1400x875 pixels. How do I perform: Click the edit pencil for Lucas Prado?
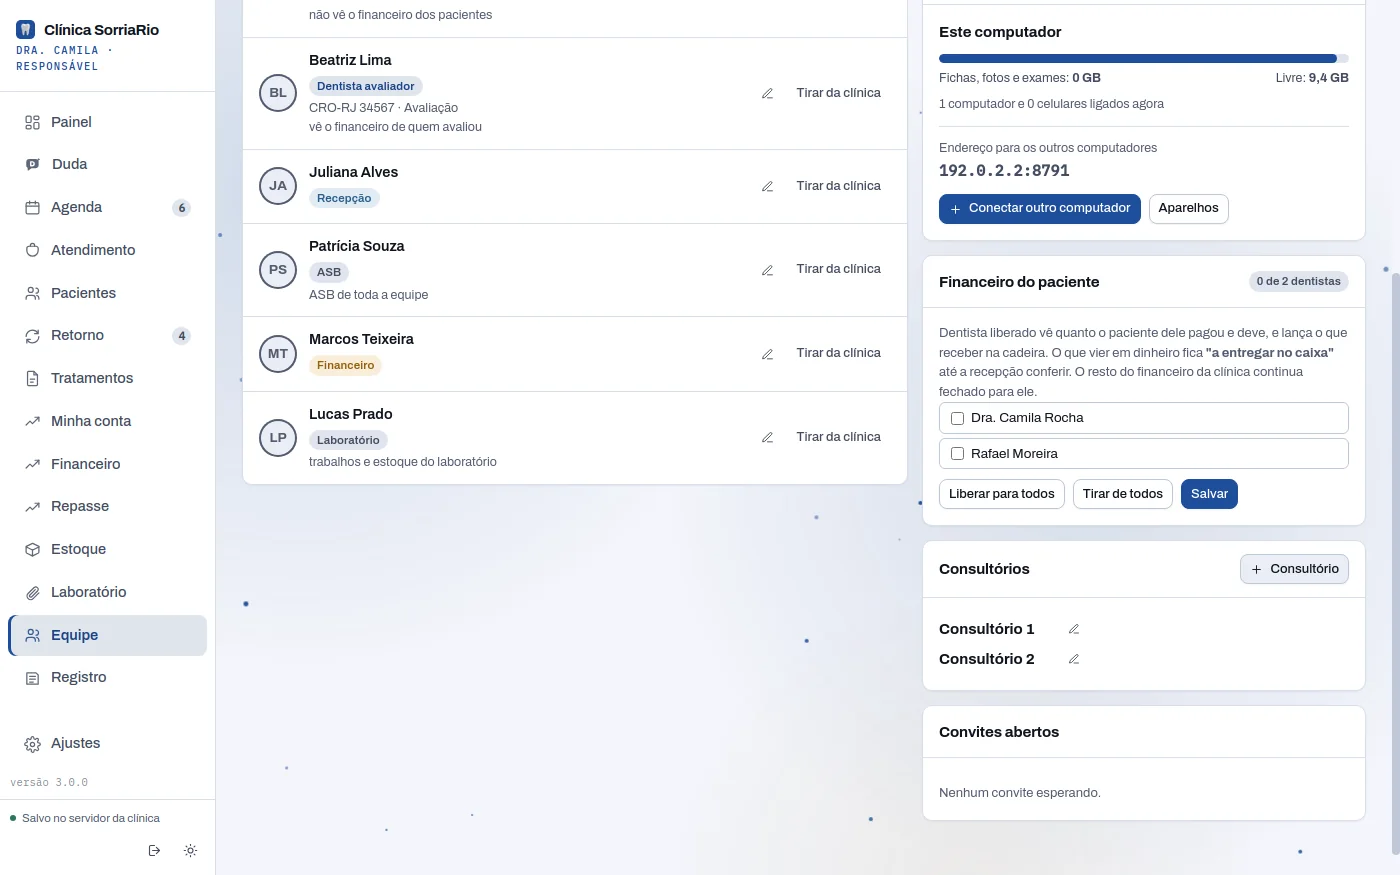767,438
